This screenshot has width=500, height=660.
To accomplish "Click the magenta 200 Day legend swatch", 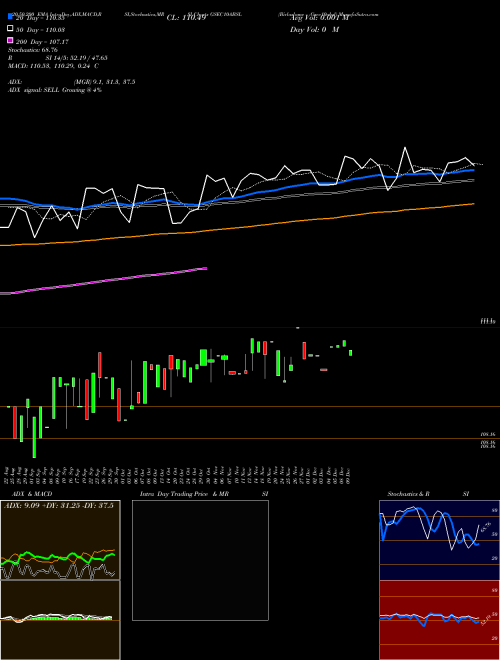I will pos(11,40).
